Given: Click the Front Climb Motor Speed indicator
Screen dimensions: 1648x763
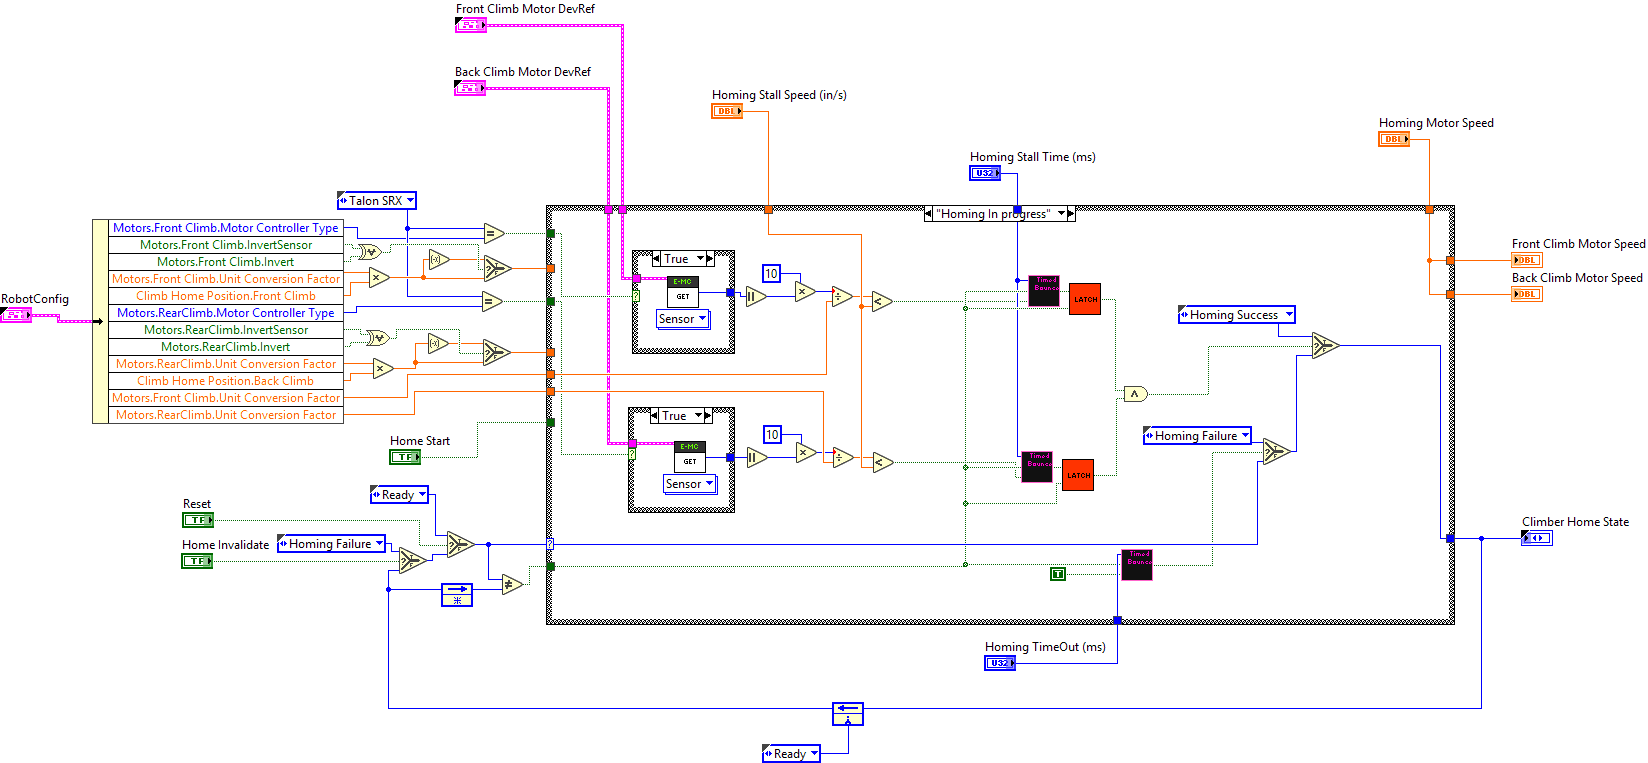Looking at the screenshot, I should [x=1526, y=260].
